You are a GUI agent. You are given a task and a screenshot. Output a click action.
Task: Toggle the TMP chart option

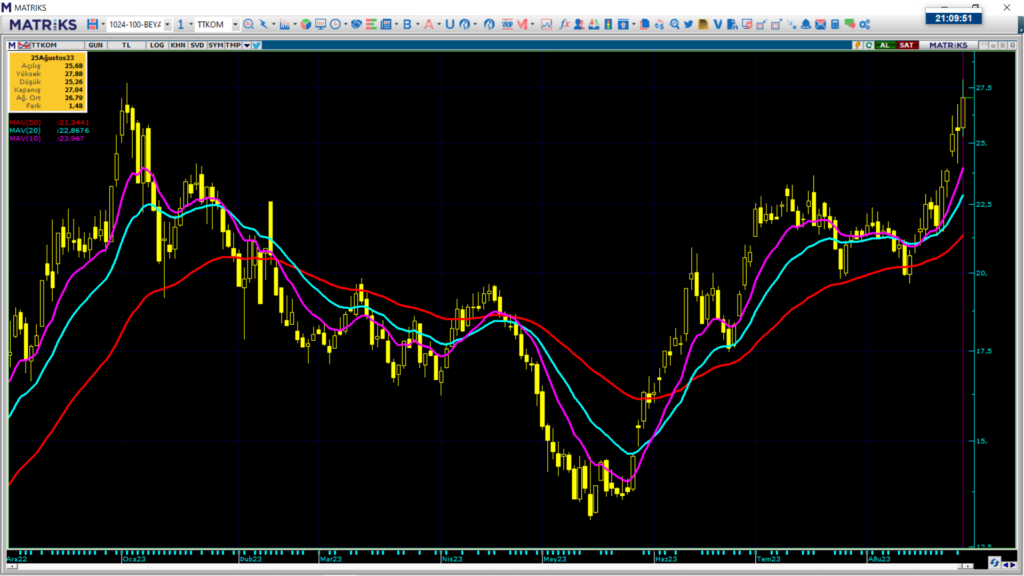pyautogui.click(x=233, y=45)
